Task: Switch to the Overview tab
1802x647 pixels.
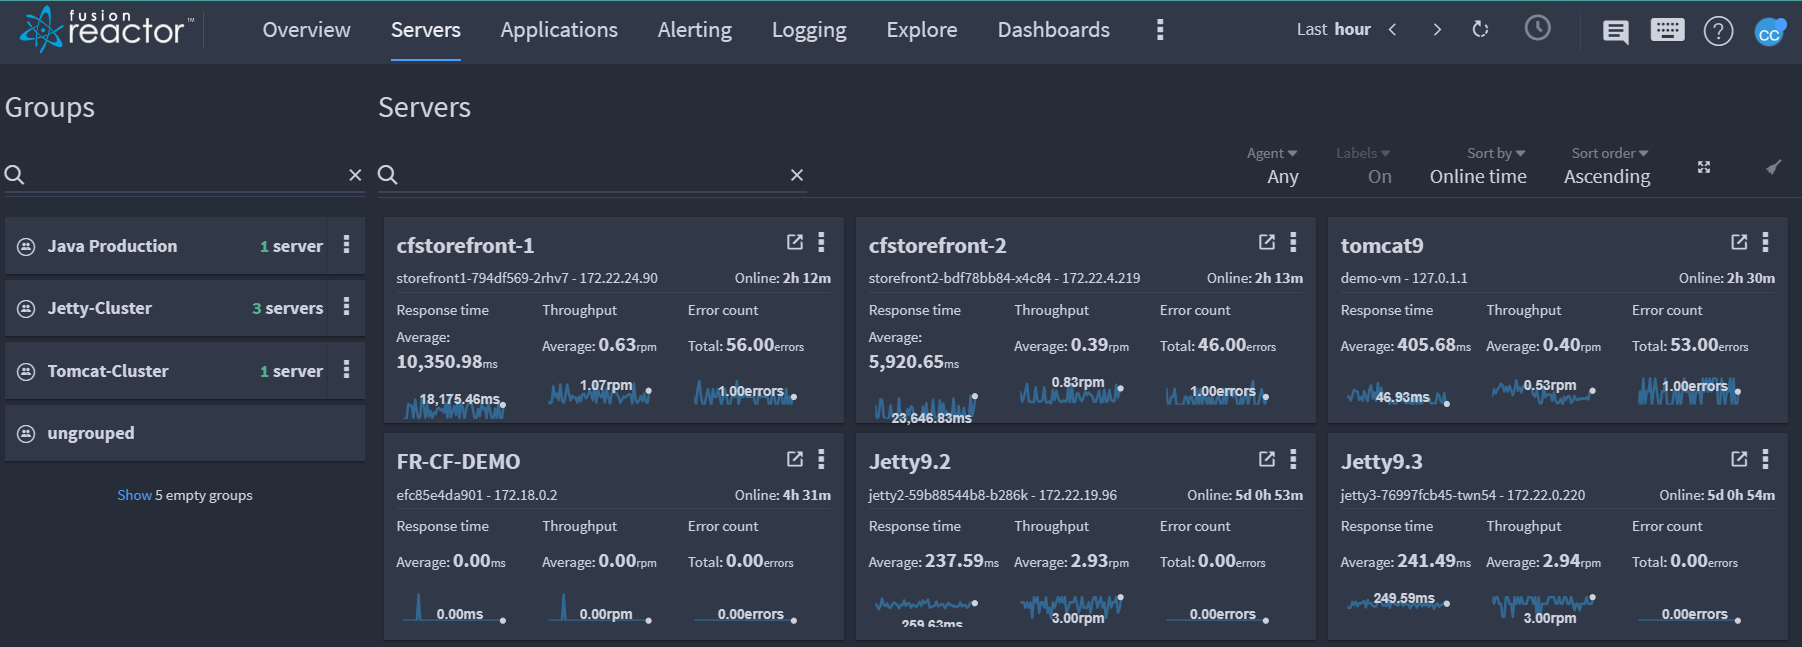Action: click(306, 30)
